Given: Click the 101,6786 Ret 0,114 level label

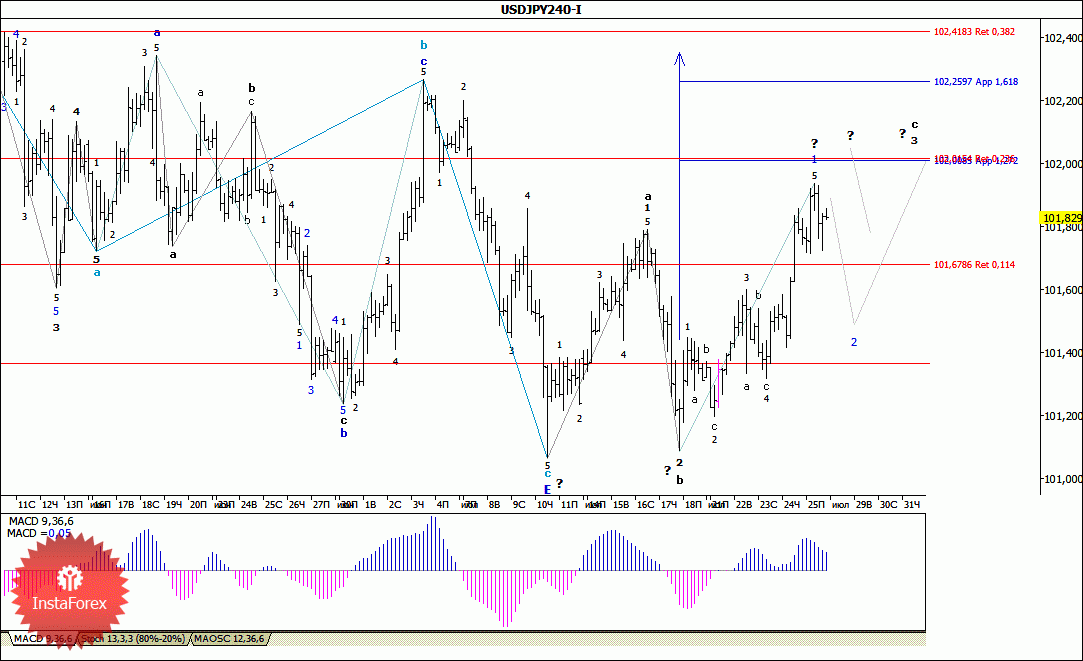Looking at the screenshot, I should (975, 265).
